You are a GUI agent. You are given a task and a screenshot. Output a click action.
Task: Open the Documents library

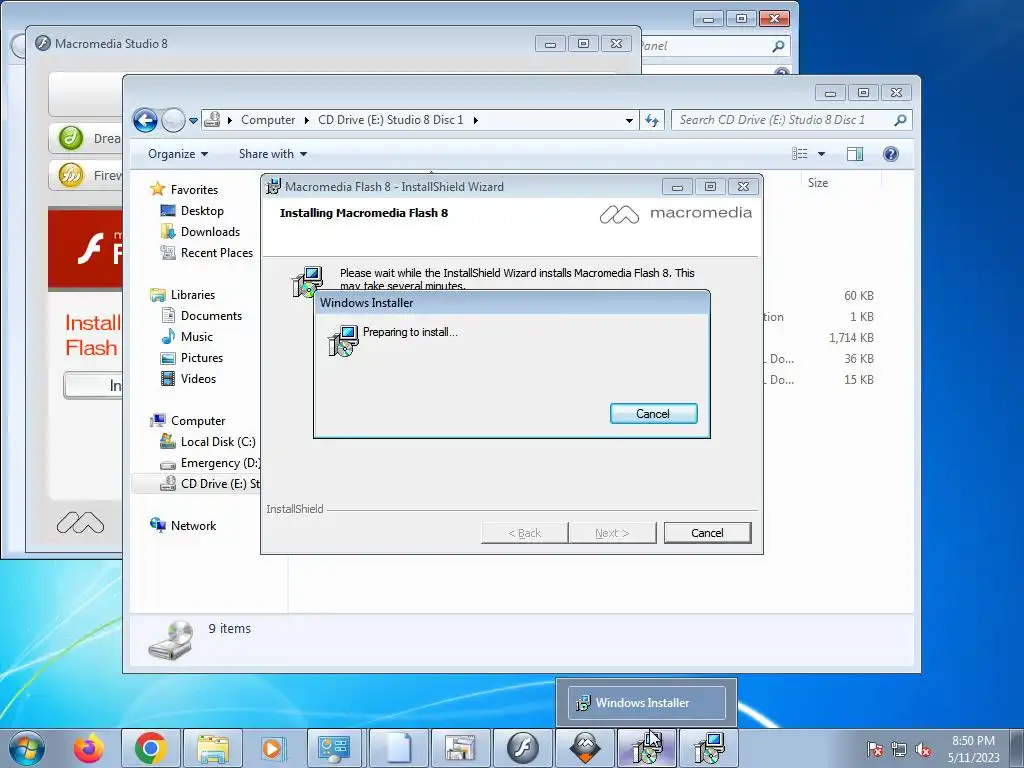tap(211, 316)
